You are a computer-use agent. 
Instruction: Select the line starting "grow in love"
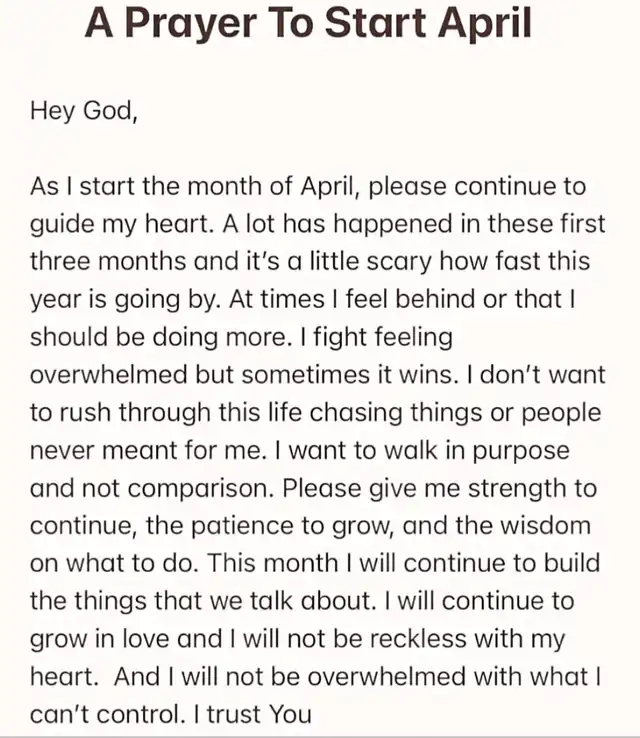pos(297,639)
